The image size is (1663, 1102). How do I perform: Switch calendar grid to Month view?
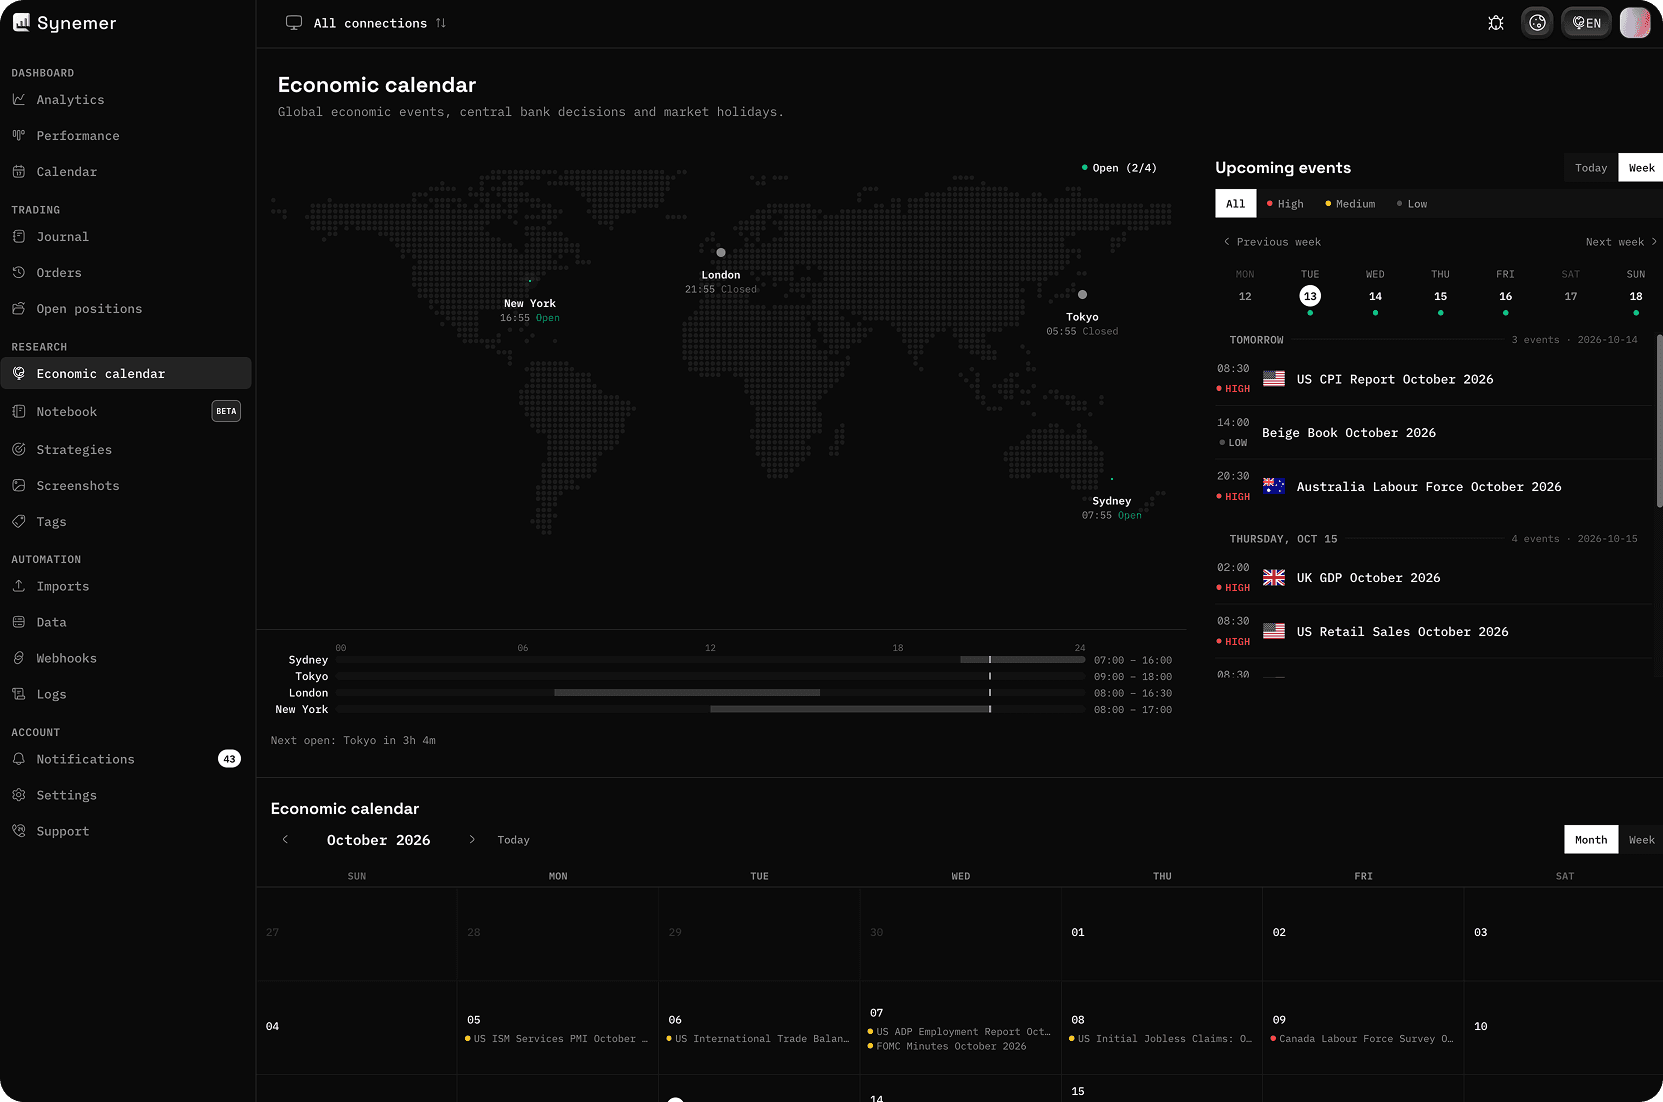pyautogui.click(x=1591, y=840)
